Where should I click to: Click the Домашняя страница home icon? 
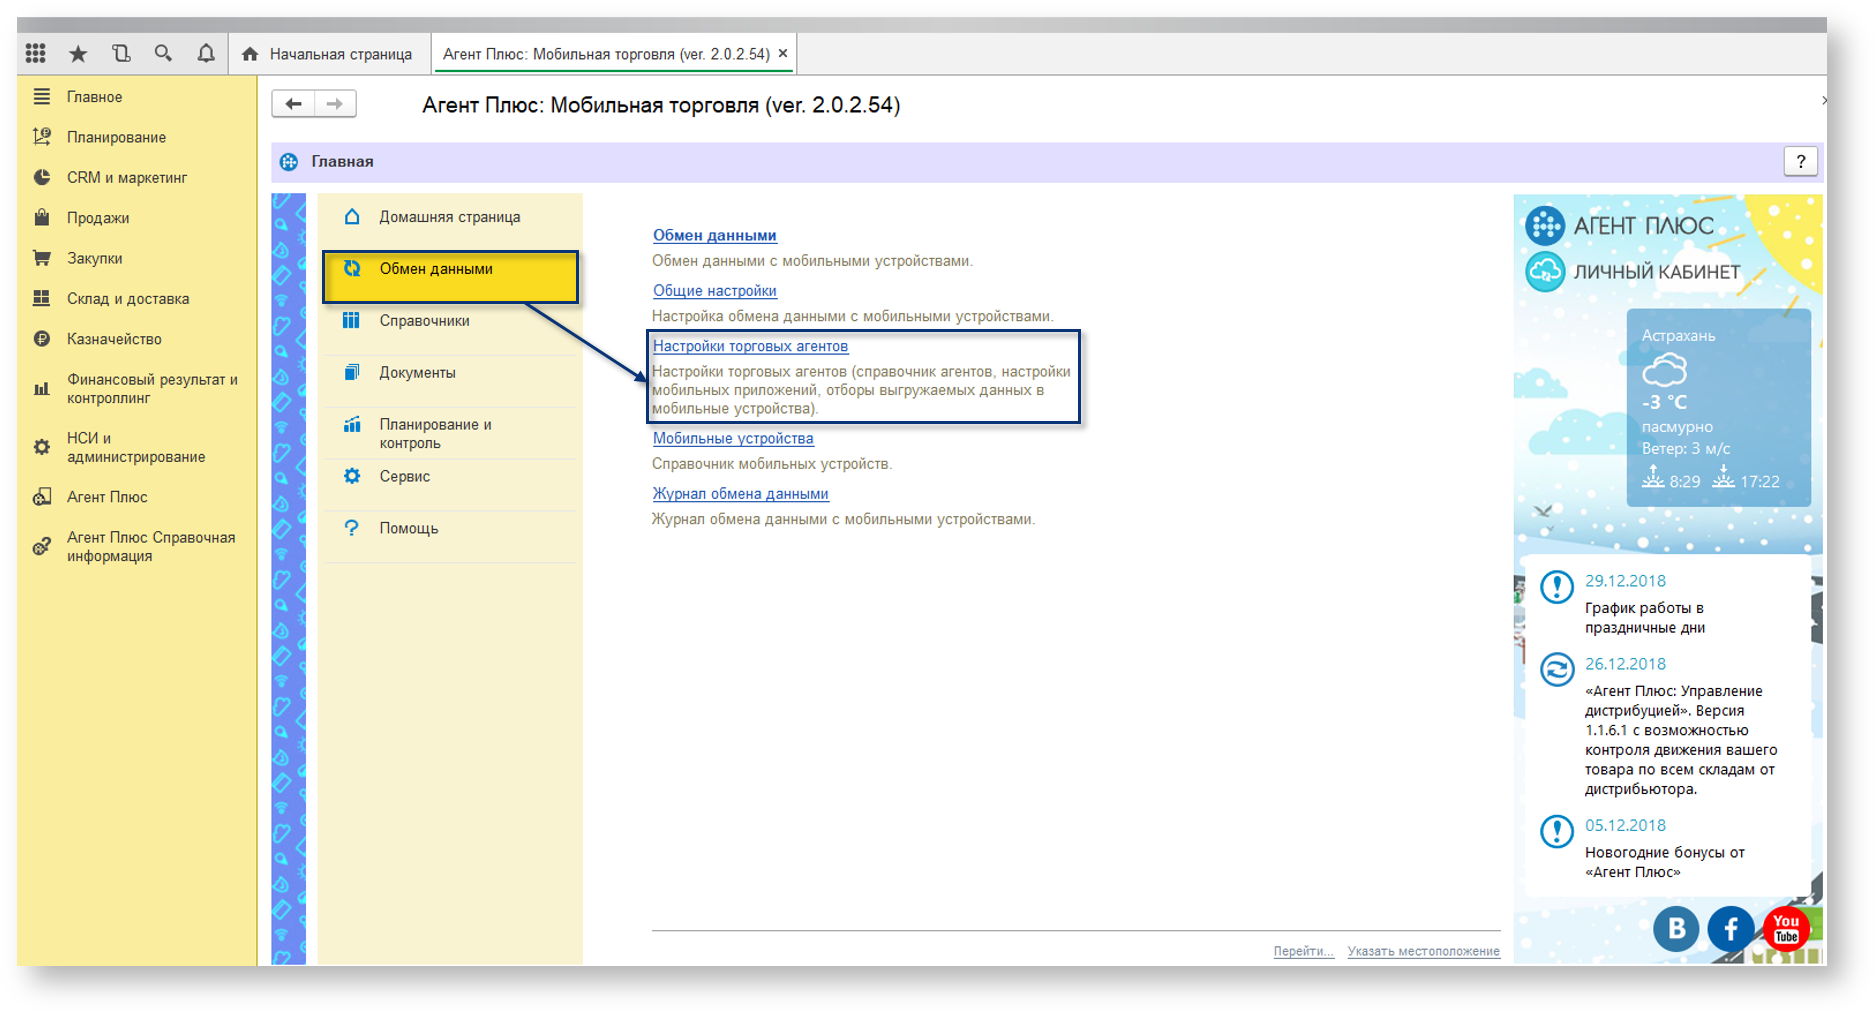[352, 217]
